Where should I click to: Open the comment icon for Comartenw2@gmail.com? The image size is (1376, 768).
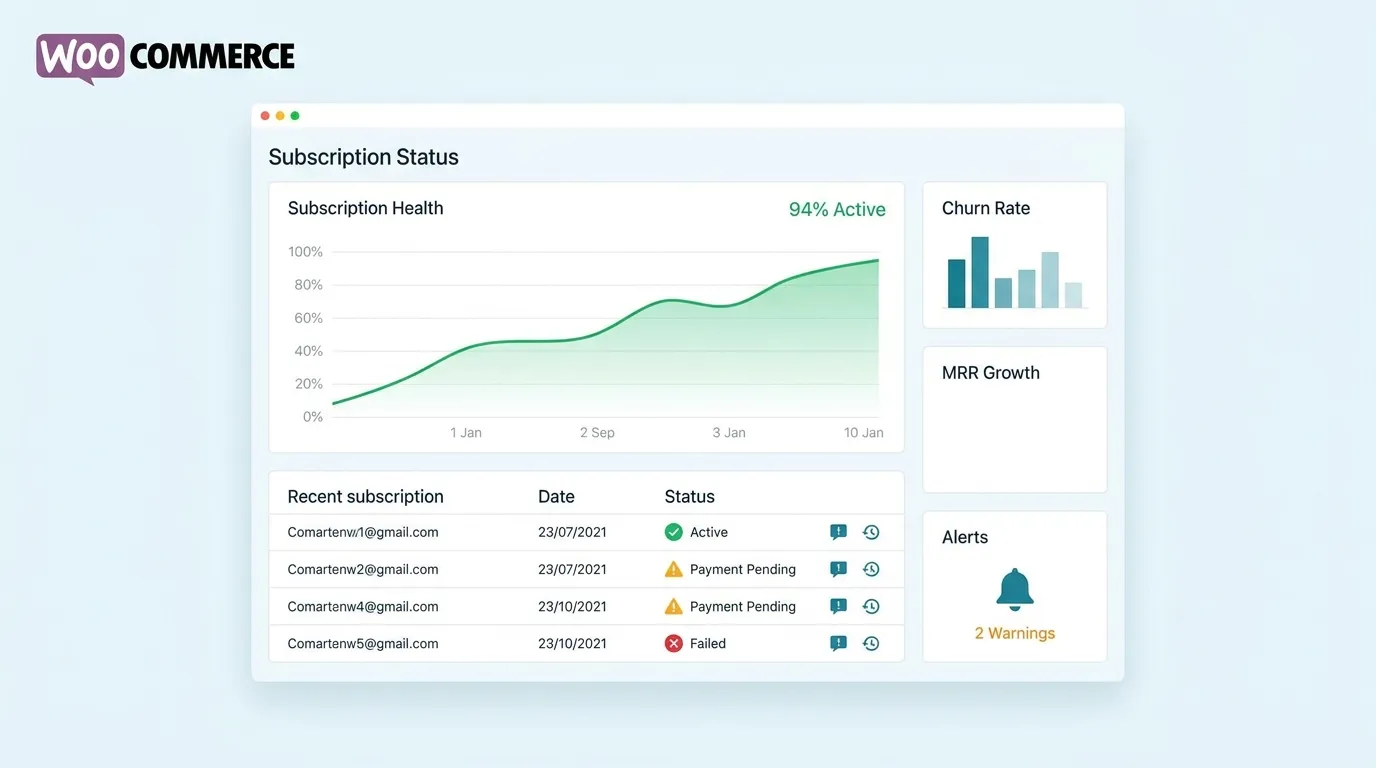[x=838, y=569]
